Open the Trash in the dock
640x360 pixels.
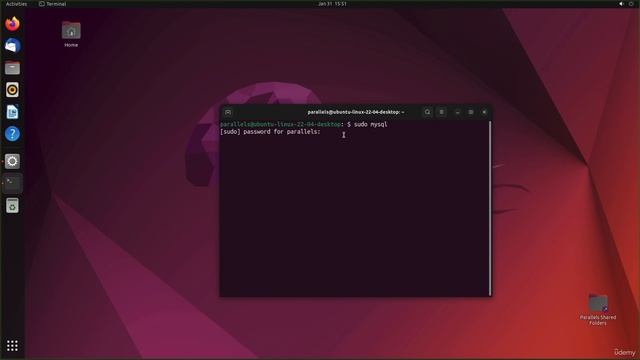12,206
